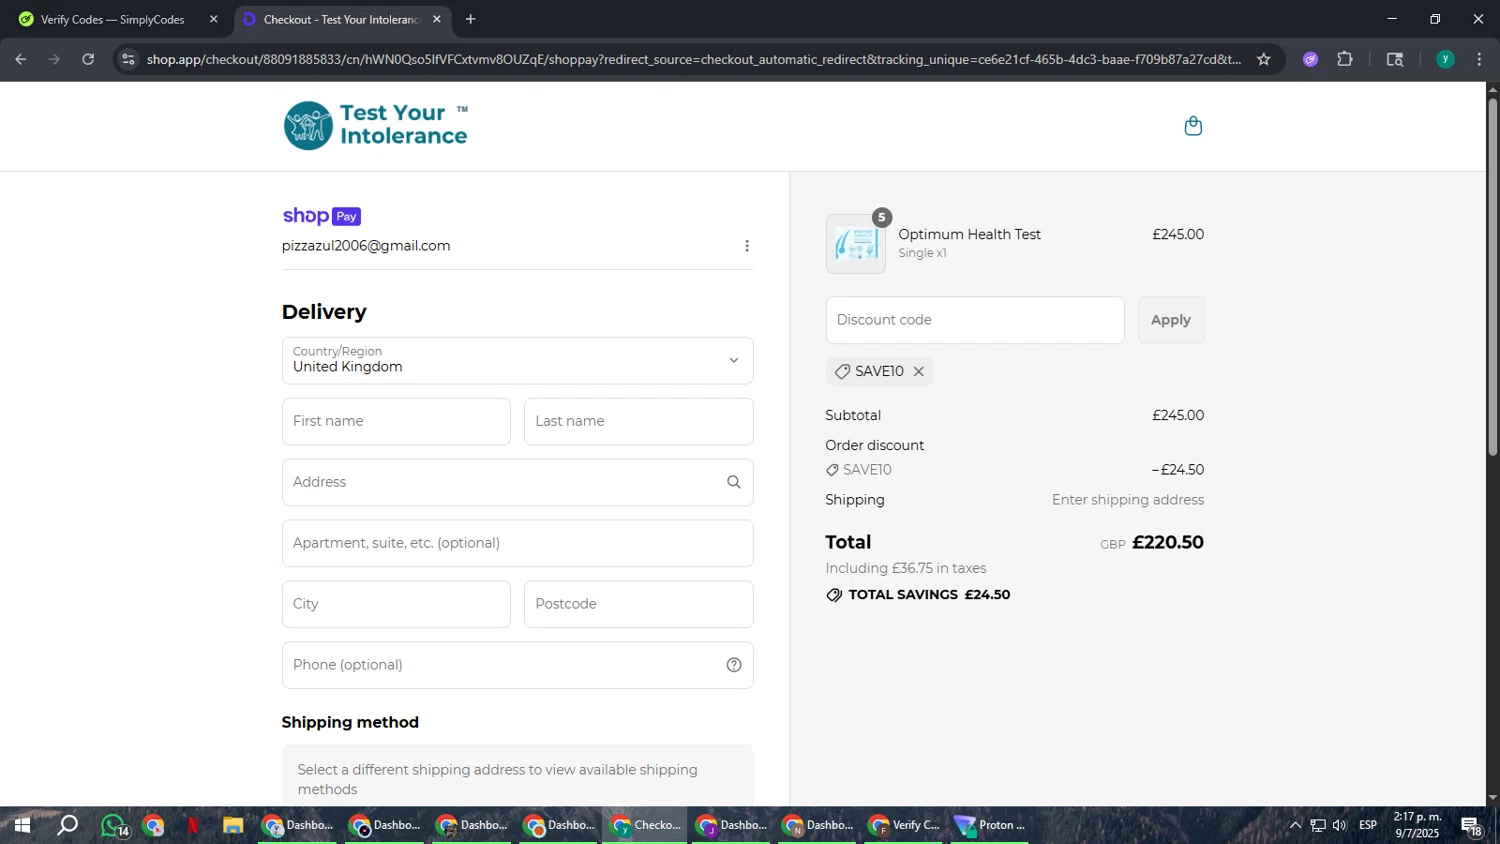Focus the City field
This screenshot has width=1500, height=844.
click(x=396, y=604)
